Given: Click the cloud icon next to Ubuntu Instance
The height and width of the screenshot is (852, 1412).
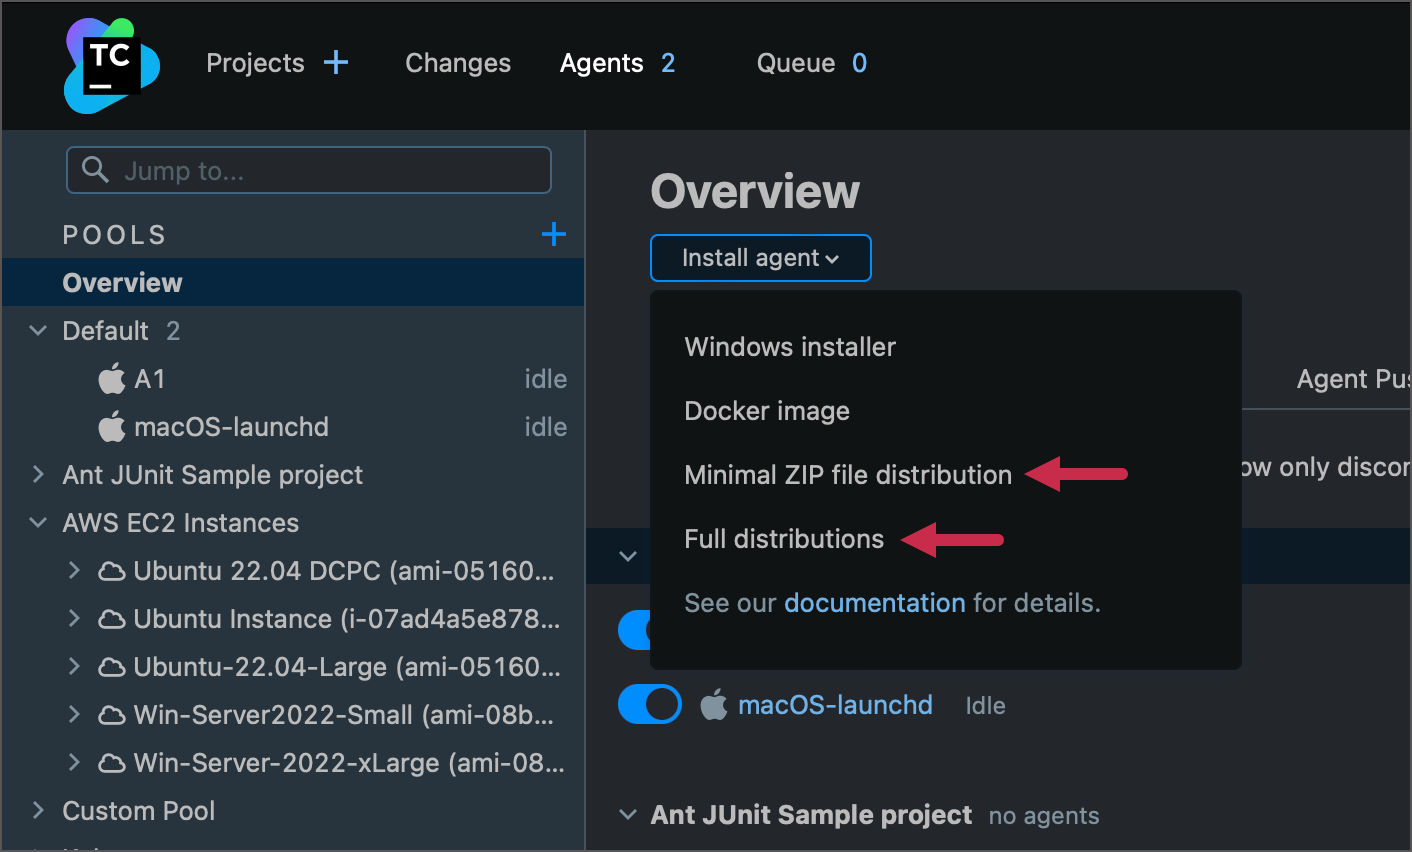Looking at the screenshot, I should (x=112, y=619).
